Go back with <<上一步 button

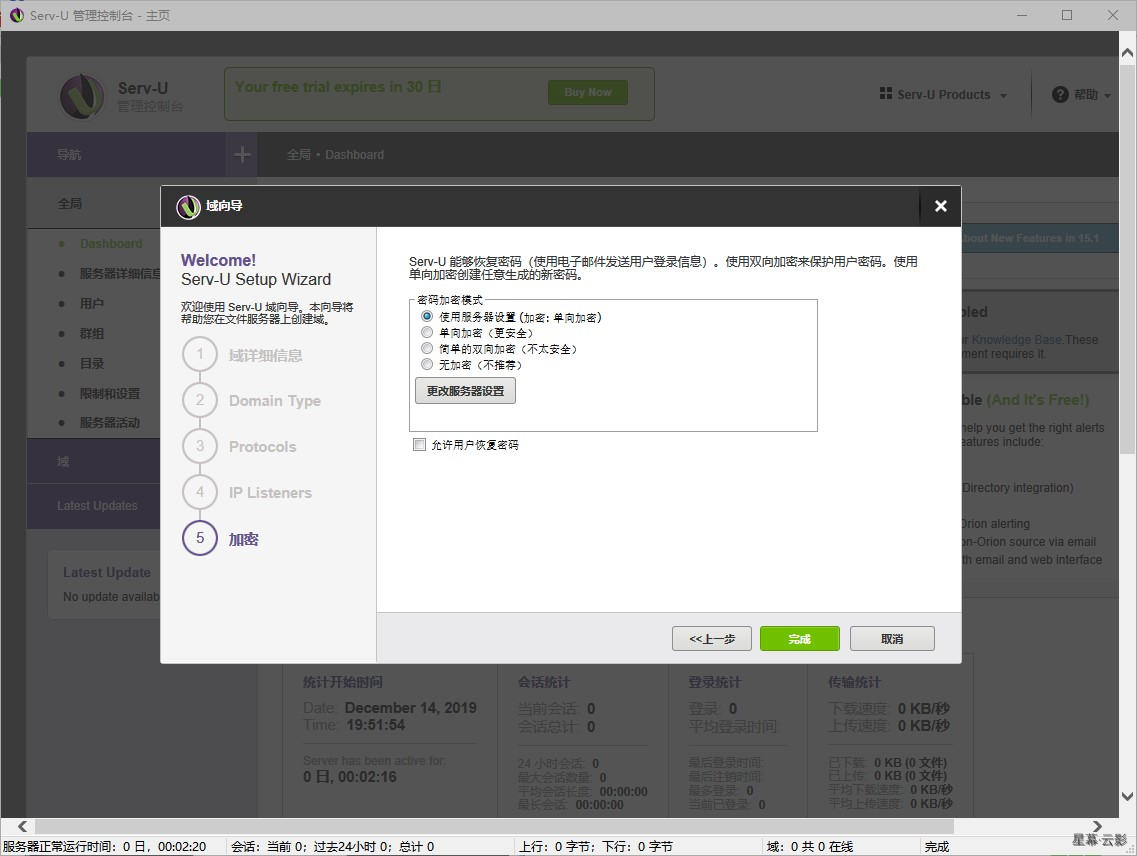click(711, 639)
